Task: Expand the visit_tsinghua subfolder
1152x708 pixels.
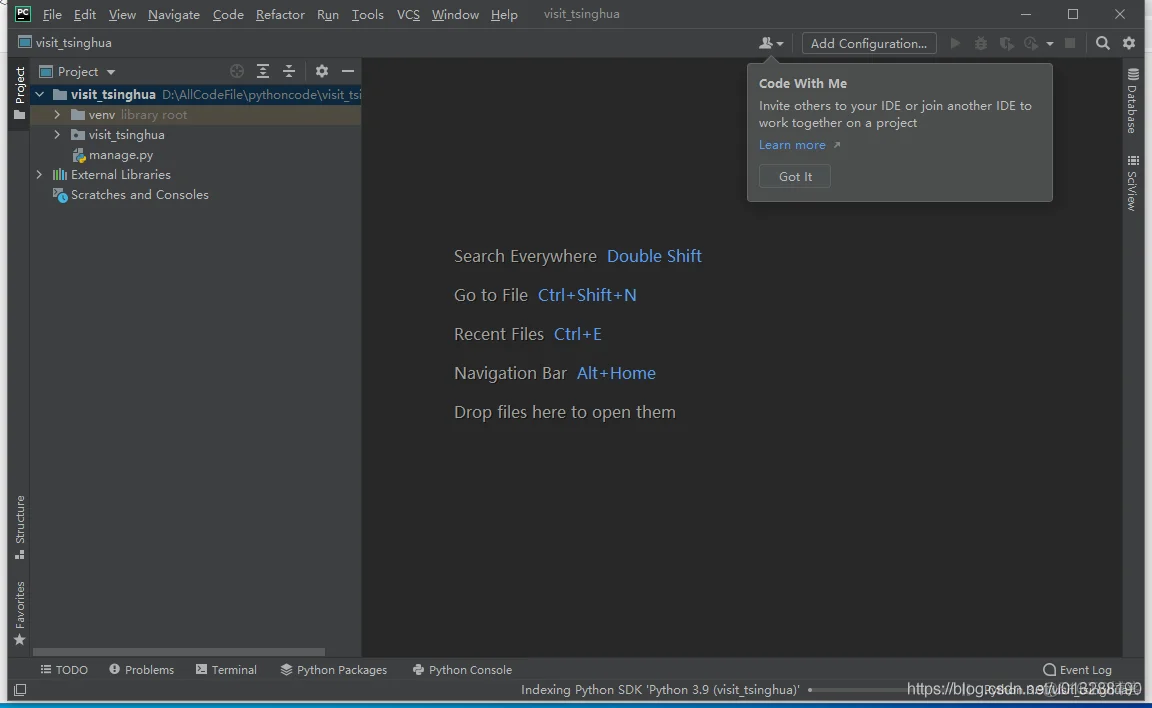Action: pyautogui.click(x=57, y=135)
